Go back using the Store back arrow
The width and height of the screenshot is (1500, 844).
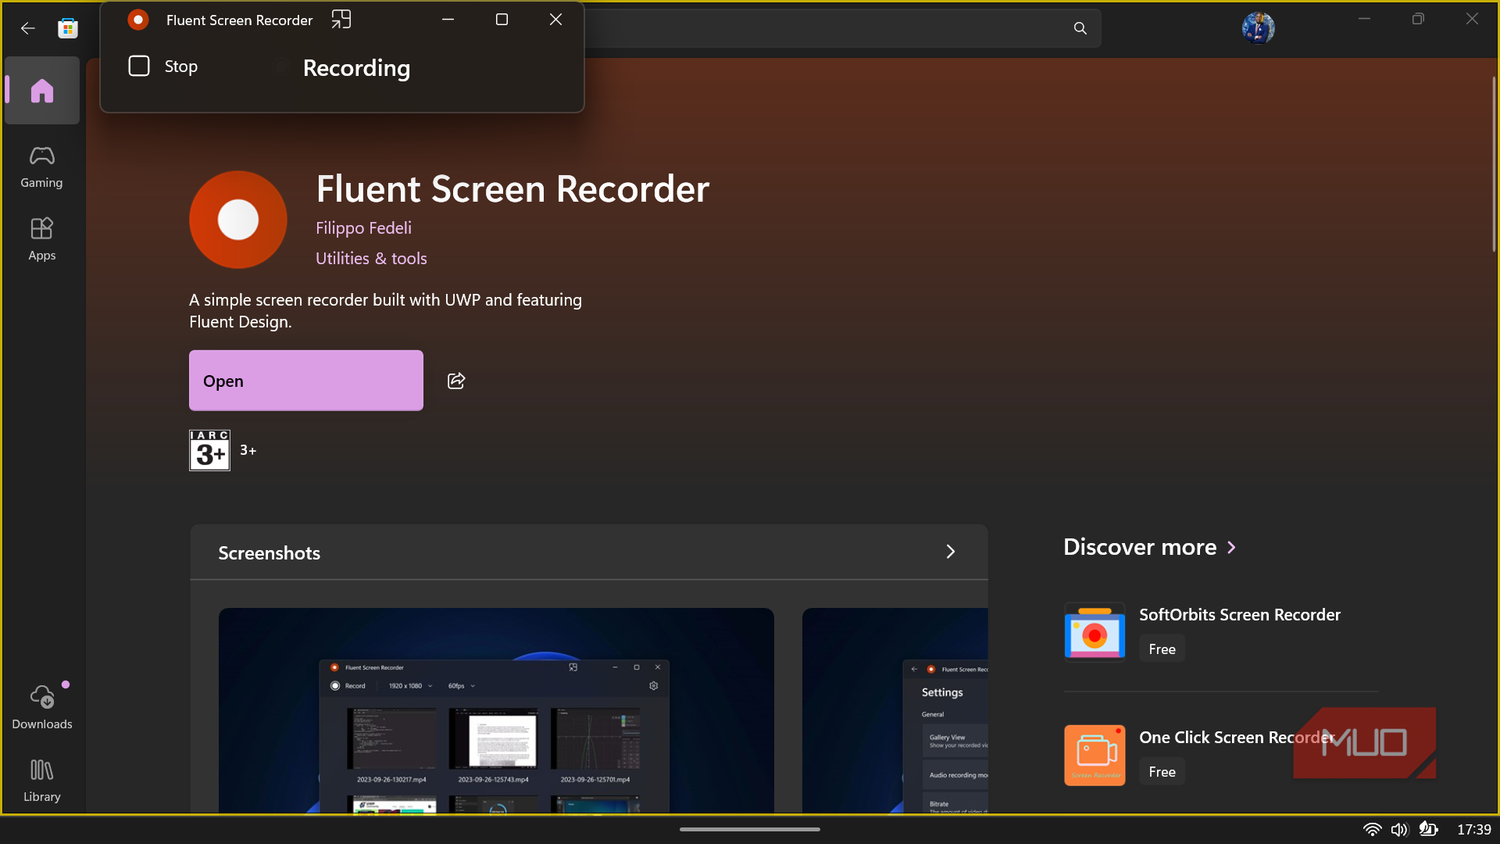tap(28, 28)
